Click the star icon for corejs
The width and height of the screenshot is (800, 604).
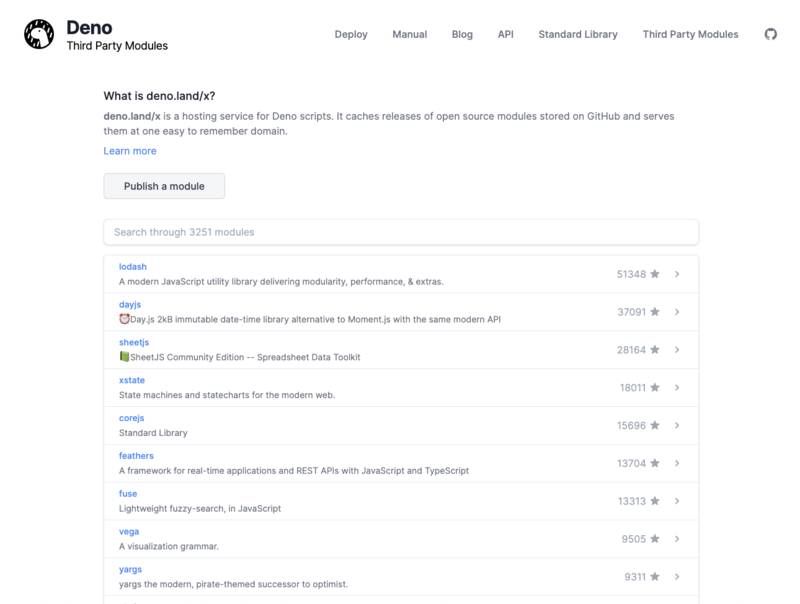pos(655,425)
